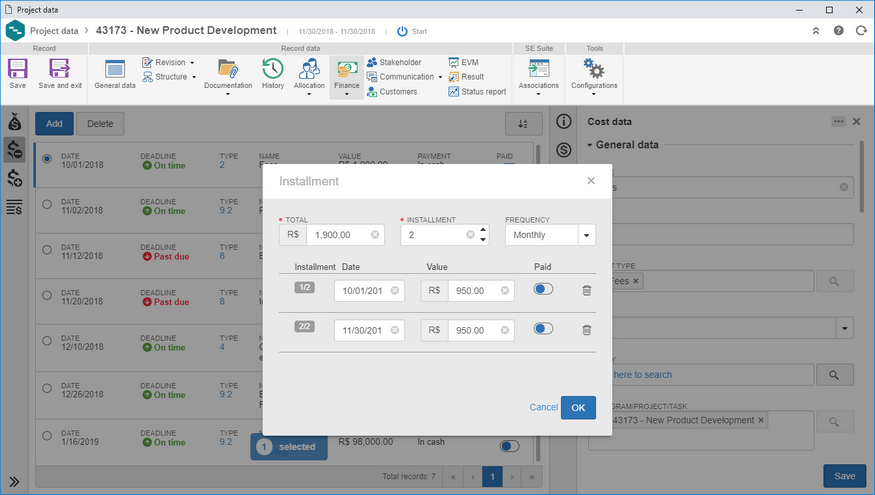Increase installment count with up arrow

click(x=483, y=230)
